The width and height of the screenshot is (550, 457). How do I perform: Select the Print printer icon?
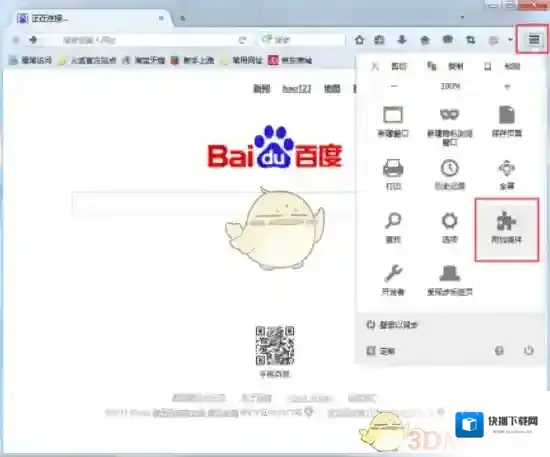pos(393,174)
